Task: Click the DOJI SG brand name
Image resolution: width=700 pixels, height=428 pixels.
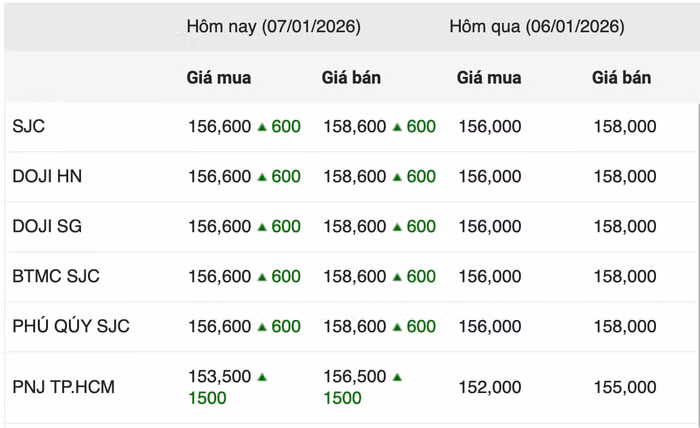Action: click(47, 227)
